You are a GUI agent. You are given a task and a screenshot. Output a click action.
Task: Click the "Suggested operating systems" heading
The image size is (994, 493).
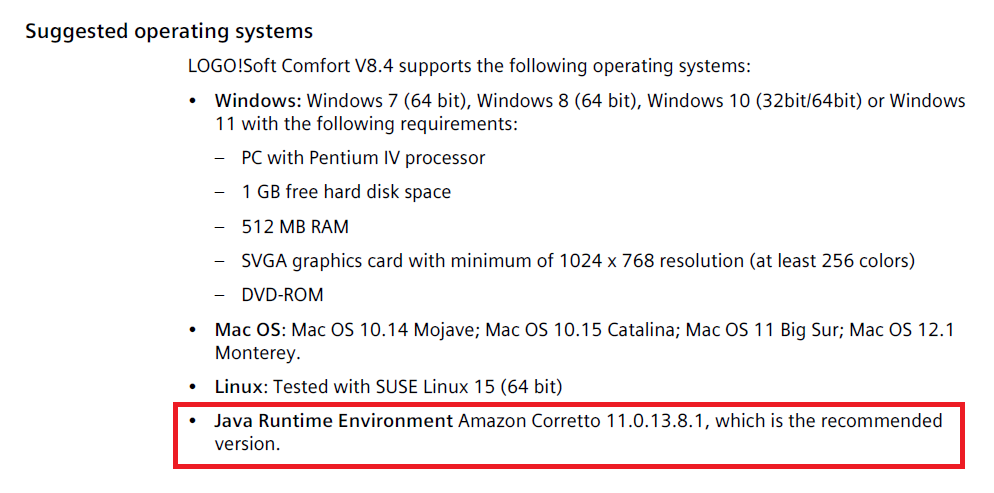tap(168, 31)
